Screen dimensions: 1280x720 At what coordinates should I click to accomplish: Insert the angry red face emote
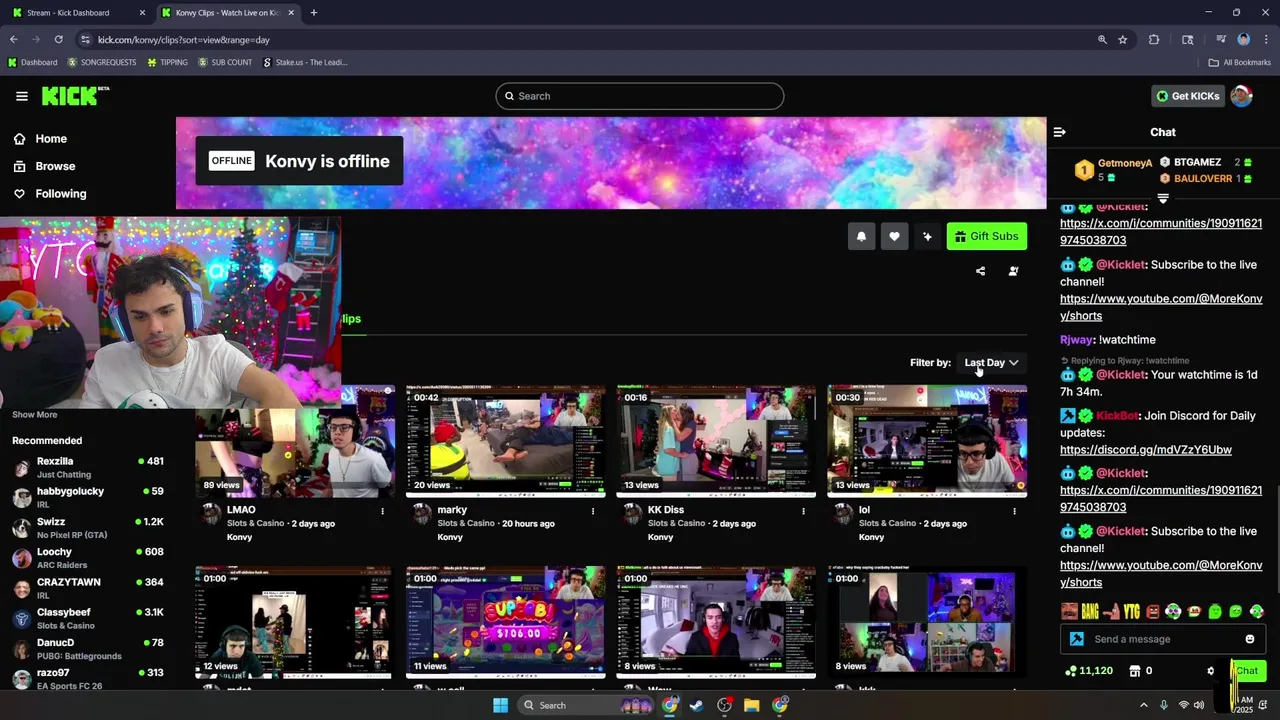[x=1153, y=611]
